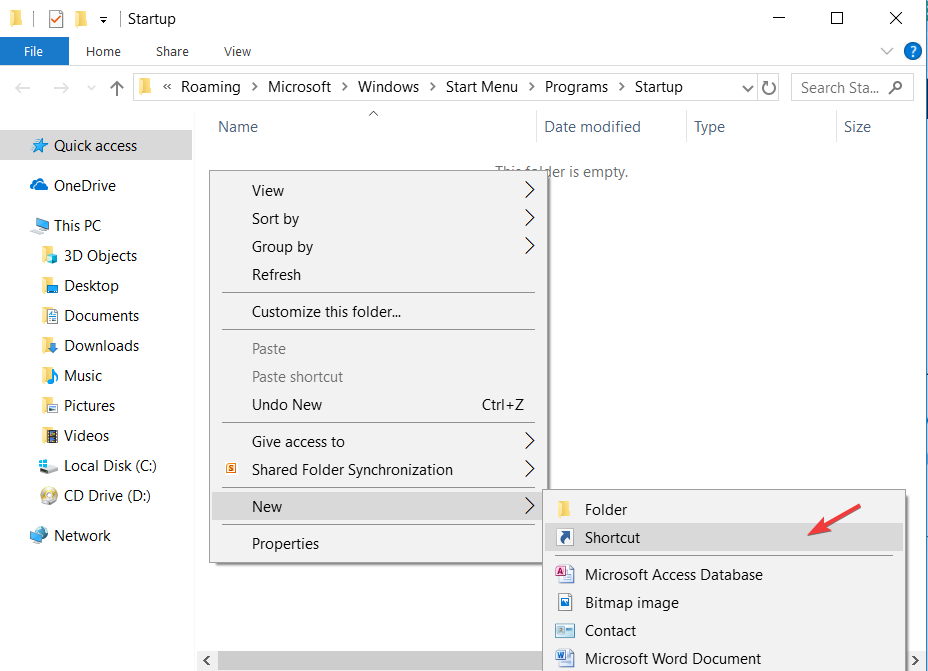Click the Shortcut icon in New submenu
Viewport: 928px width, 671px height.
pos(565,538)
